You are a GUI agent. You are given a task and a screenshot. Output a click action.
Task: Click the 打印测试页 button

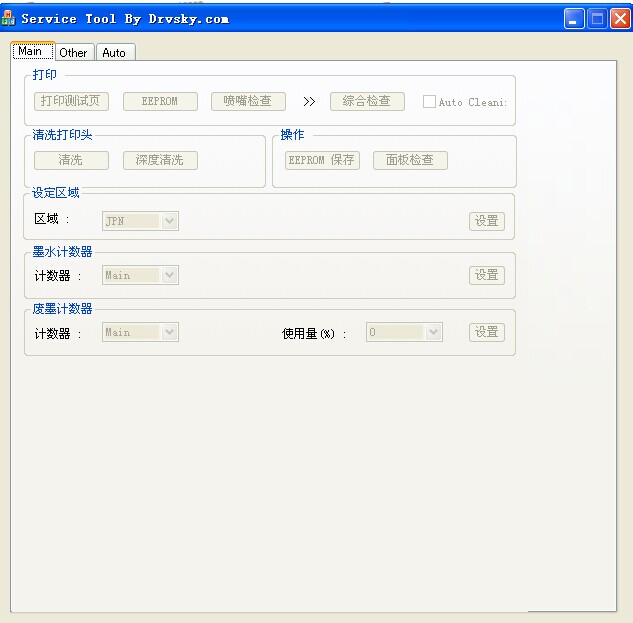click(71, 101)
